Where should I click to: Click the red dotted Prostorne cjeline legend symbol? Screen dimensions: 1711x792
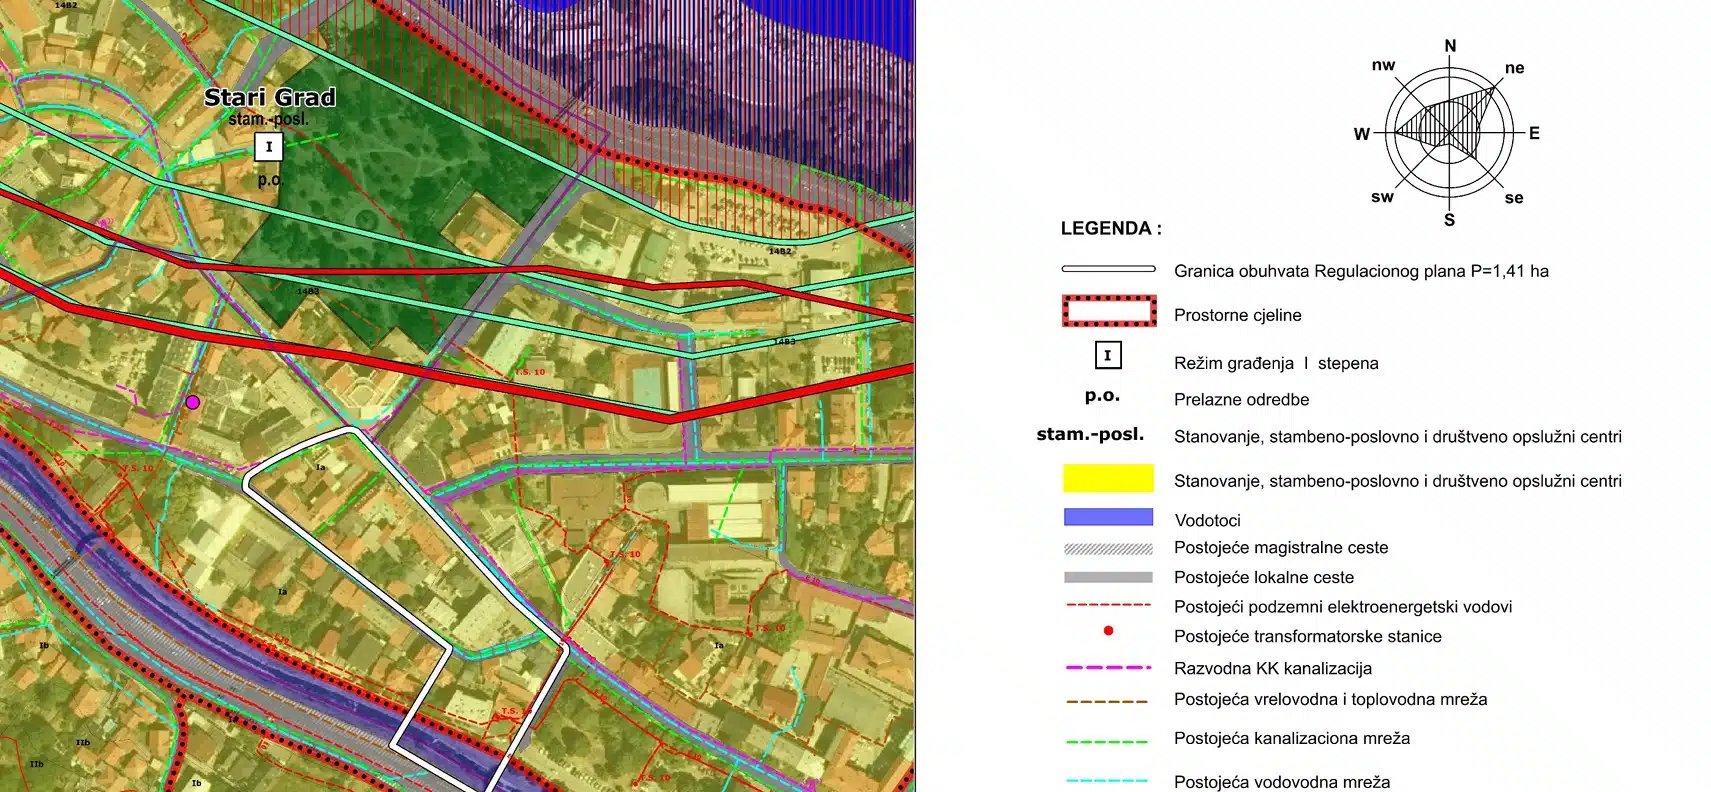[x=1109, y=311]
